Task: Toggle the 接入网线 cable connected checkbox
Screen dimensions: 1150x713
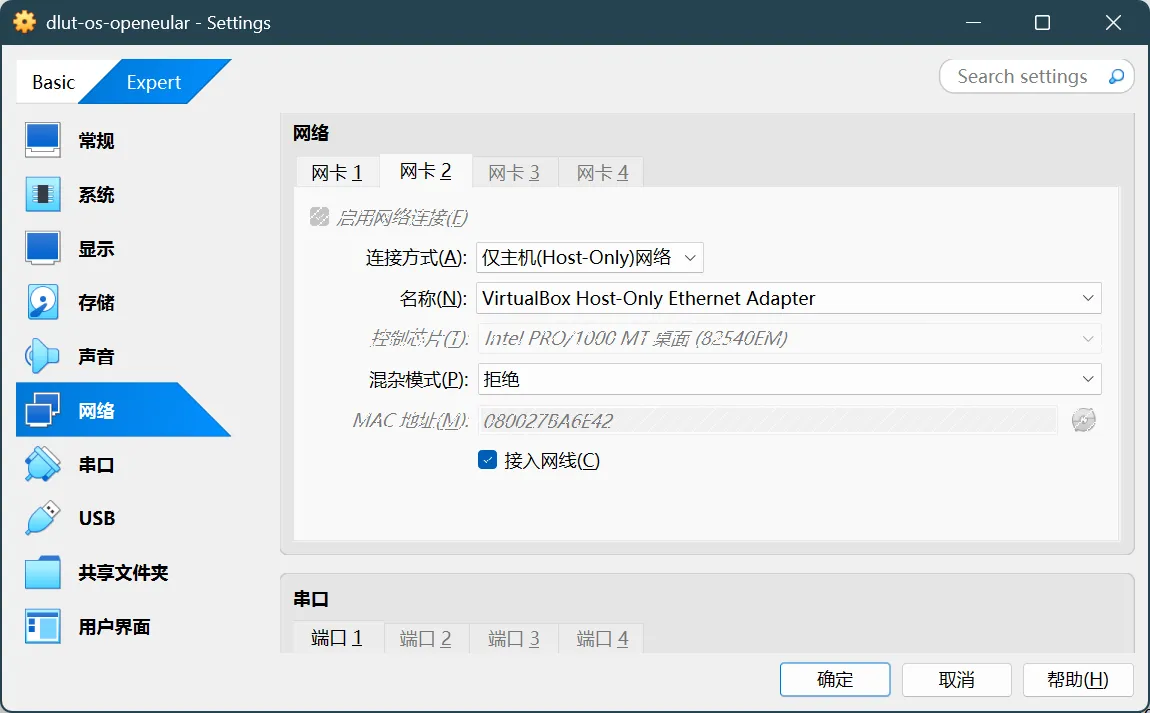Action: click(488, 460)
